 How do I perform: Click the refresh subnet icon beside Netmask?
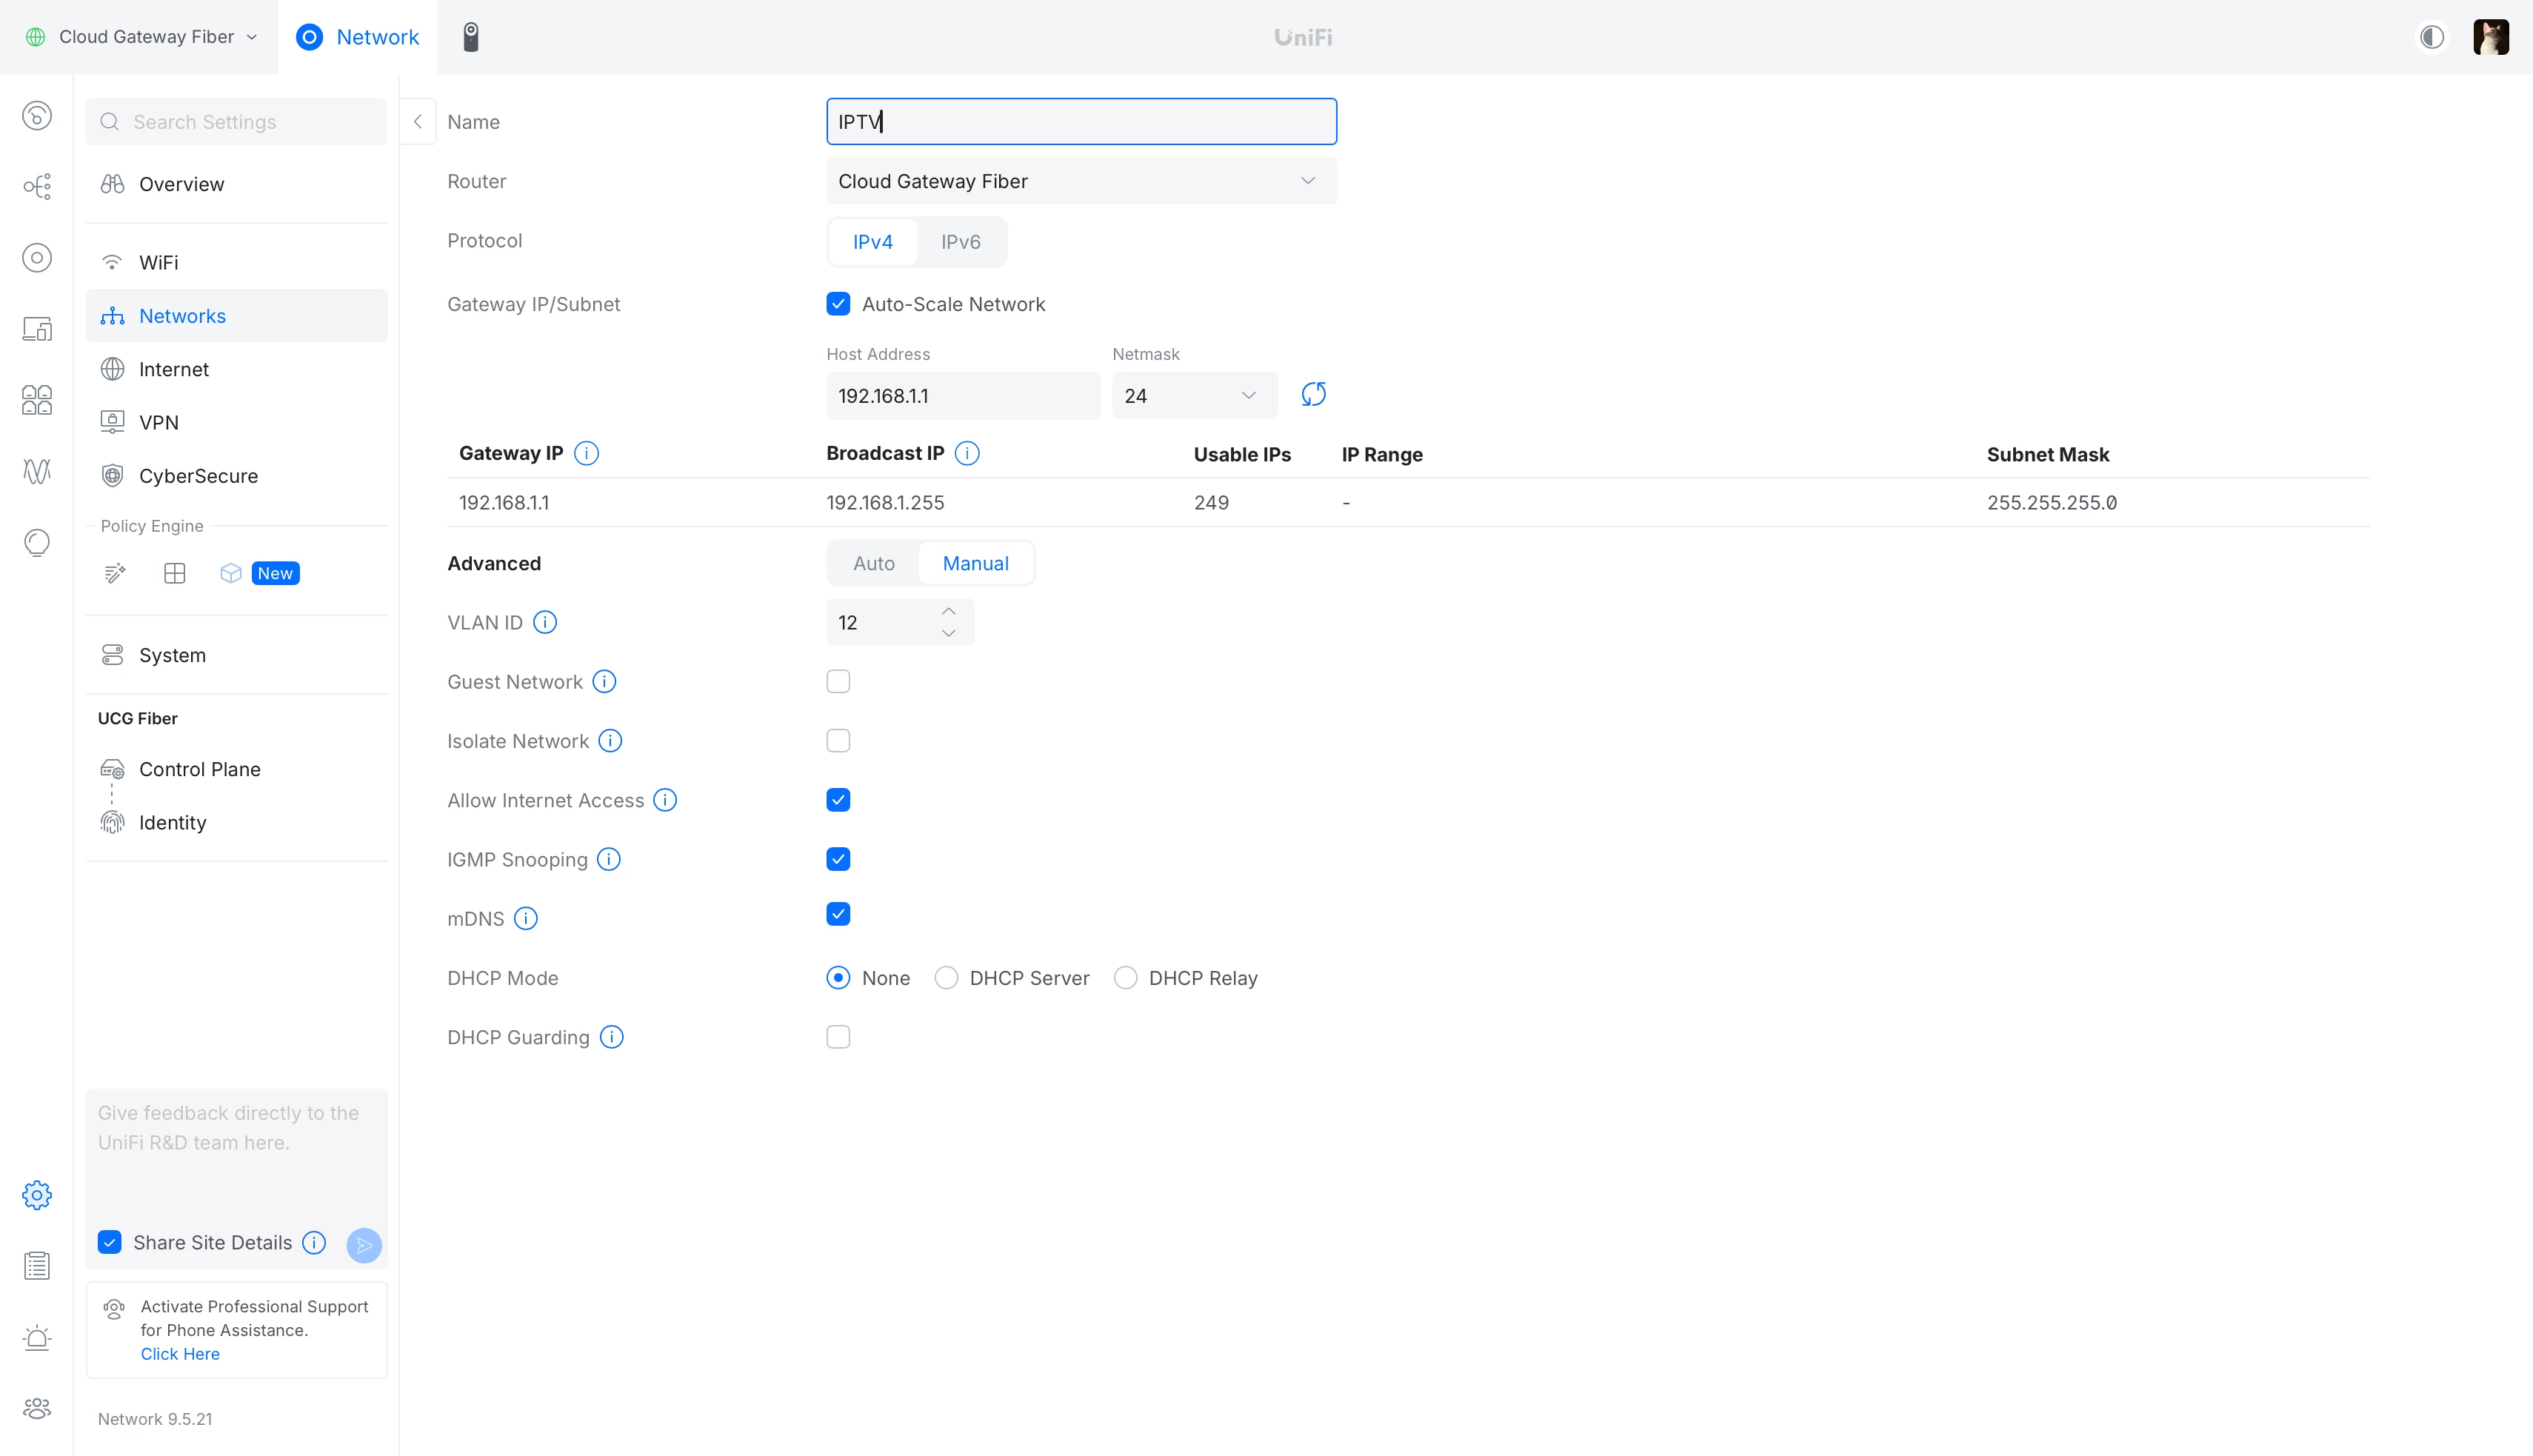tap(1313, 394)
